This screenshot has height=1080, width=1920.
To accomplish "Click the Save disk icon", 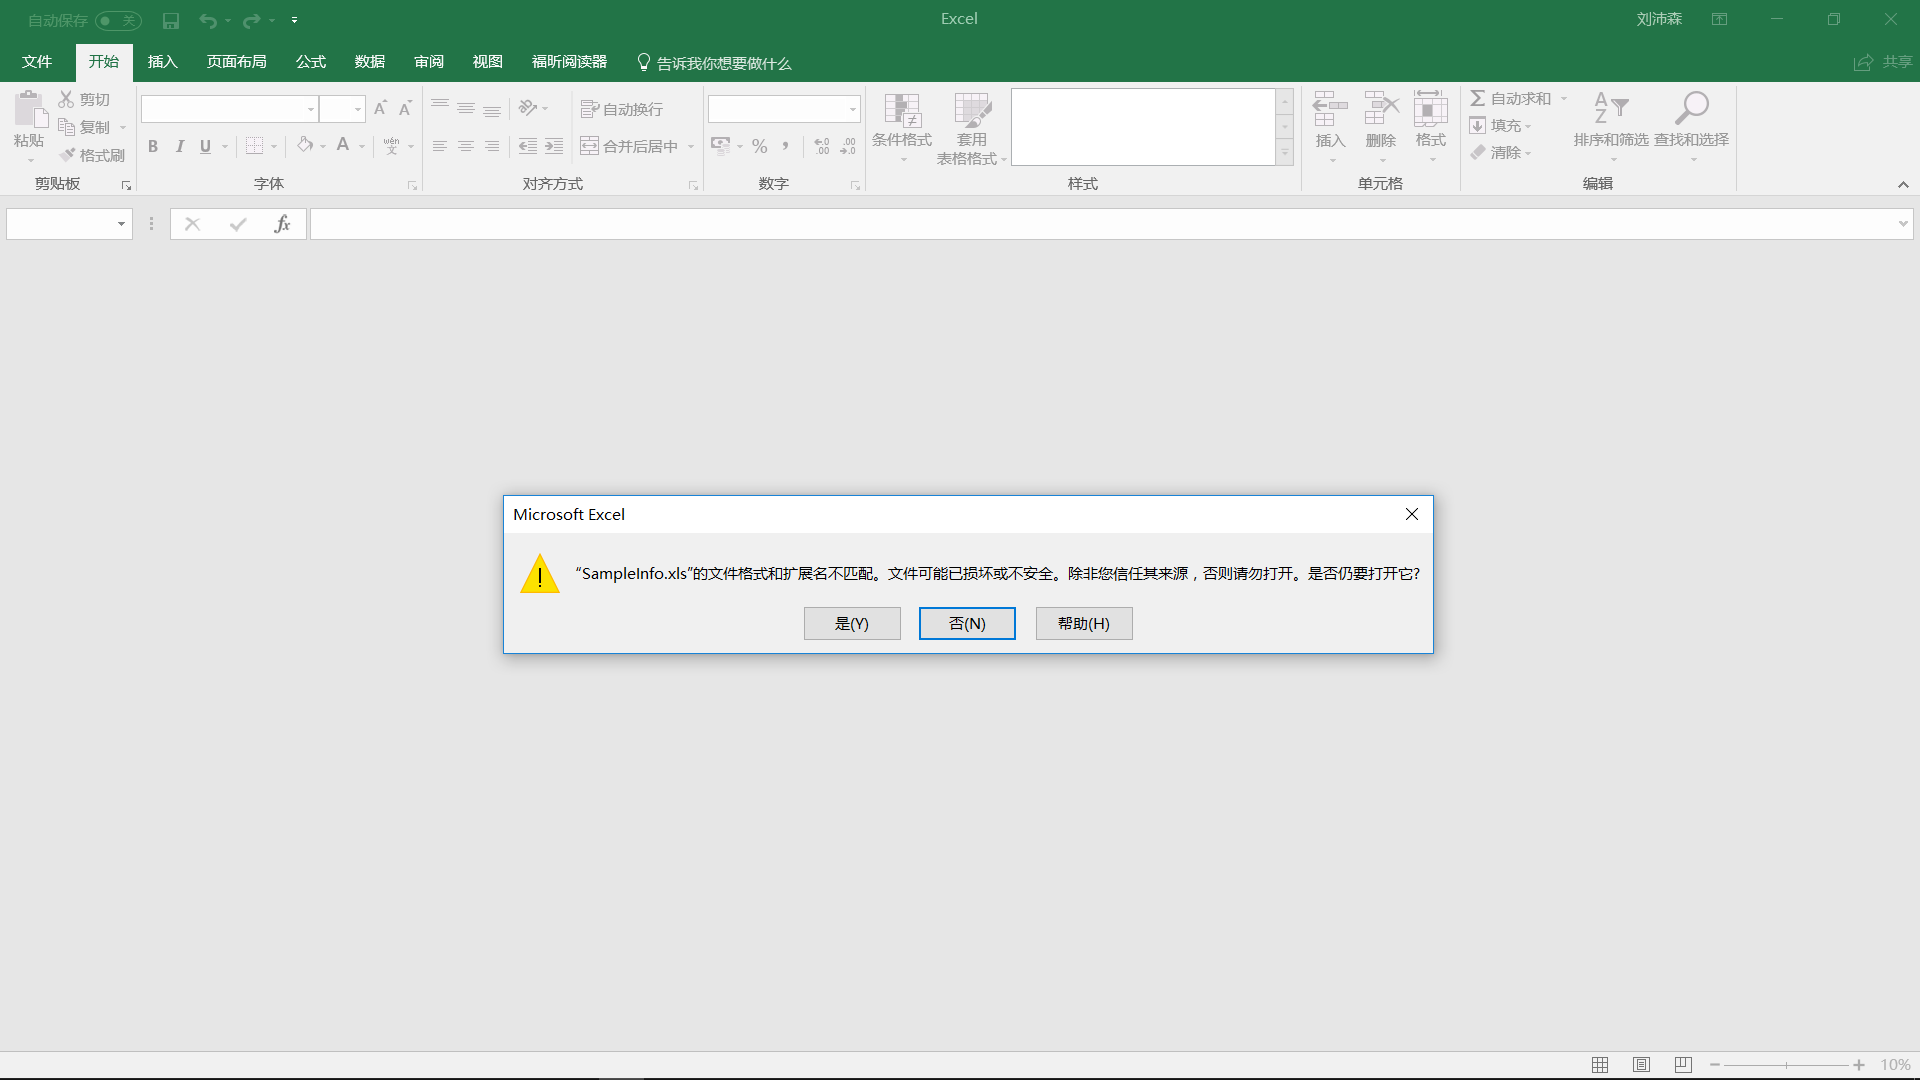I will (x=171, y=20).
